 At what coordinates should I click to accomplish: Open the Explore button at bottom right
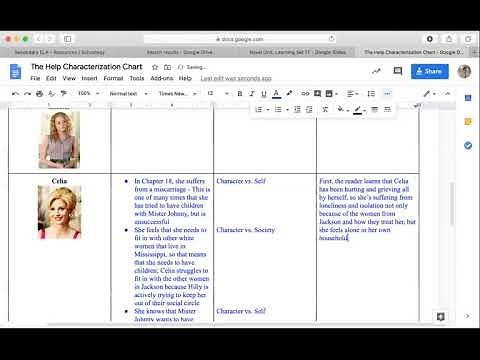pyautogui.click(x=440, y=316)
